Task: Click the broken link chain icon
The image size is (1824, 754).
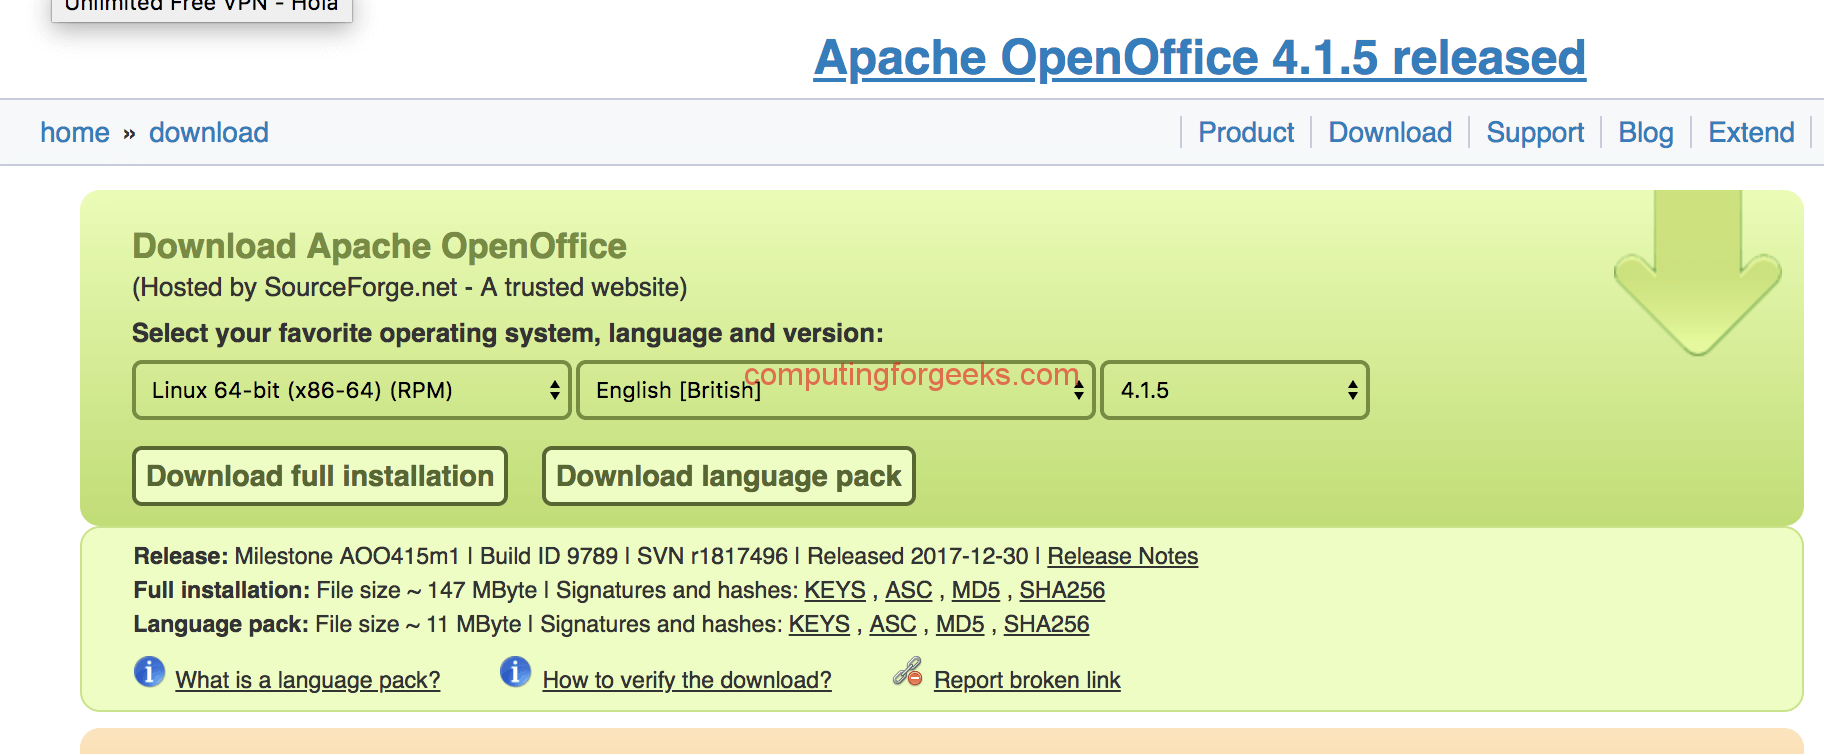Action: click(907, 672)
